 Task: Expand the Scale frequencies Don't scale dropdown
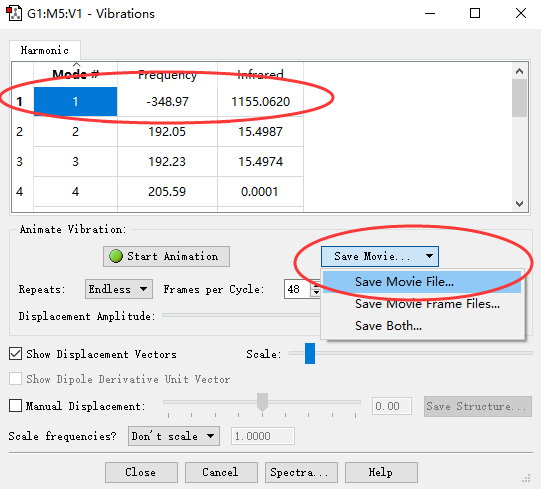pyautogui.click(x=174, y=436)
